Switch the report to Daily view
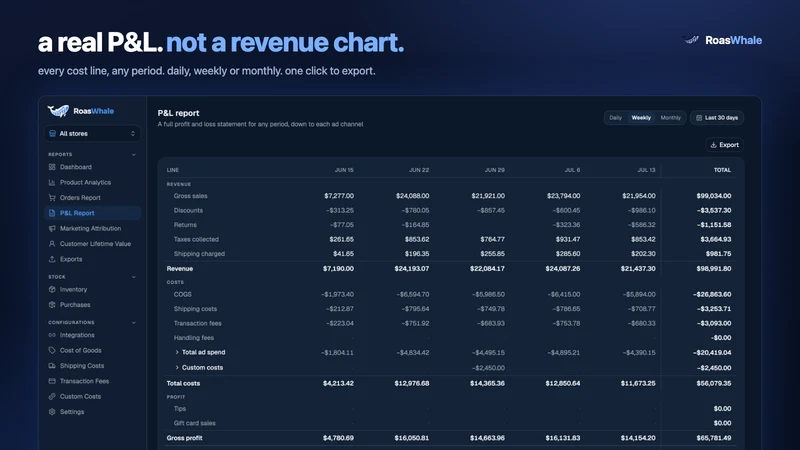Viewport: 800px width, 450px height. click(615, 118)
